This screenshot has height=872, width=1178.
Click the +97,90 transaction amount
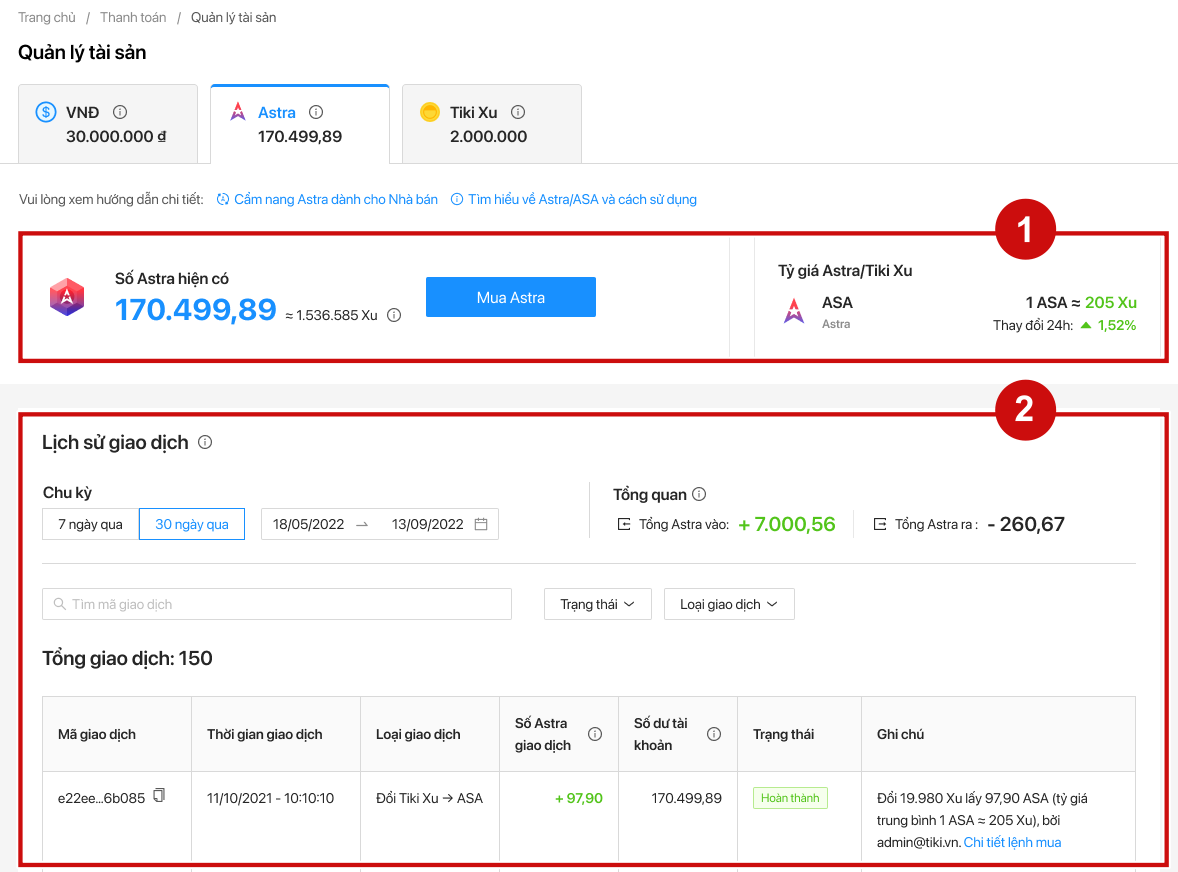[578, 798]
